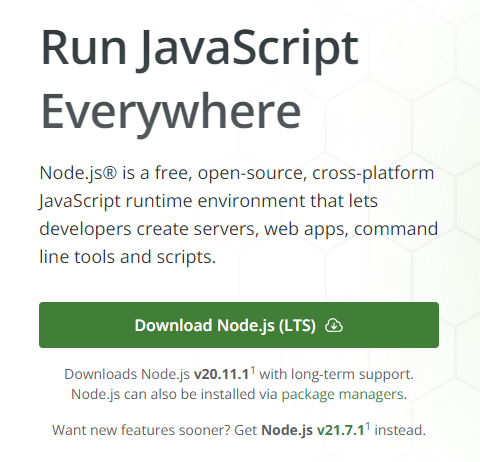This screenshot has height=462, width=480.
Task: Click the cloud download icon
Action: coord(334,325)
